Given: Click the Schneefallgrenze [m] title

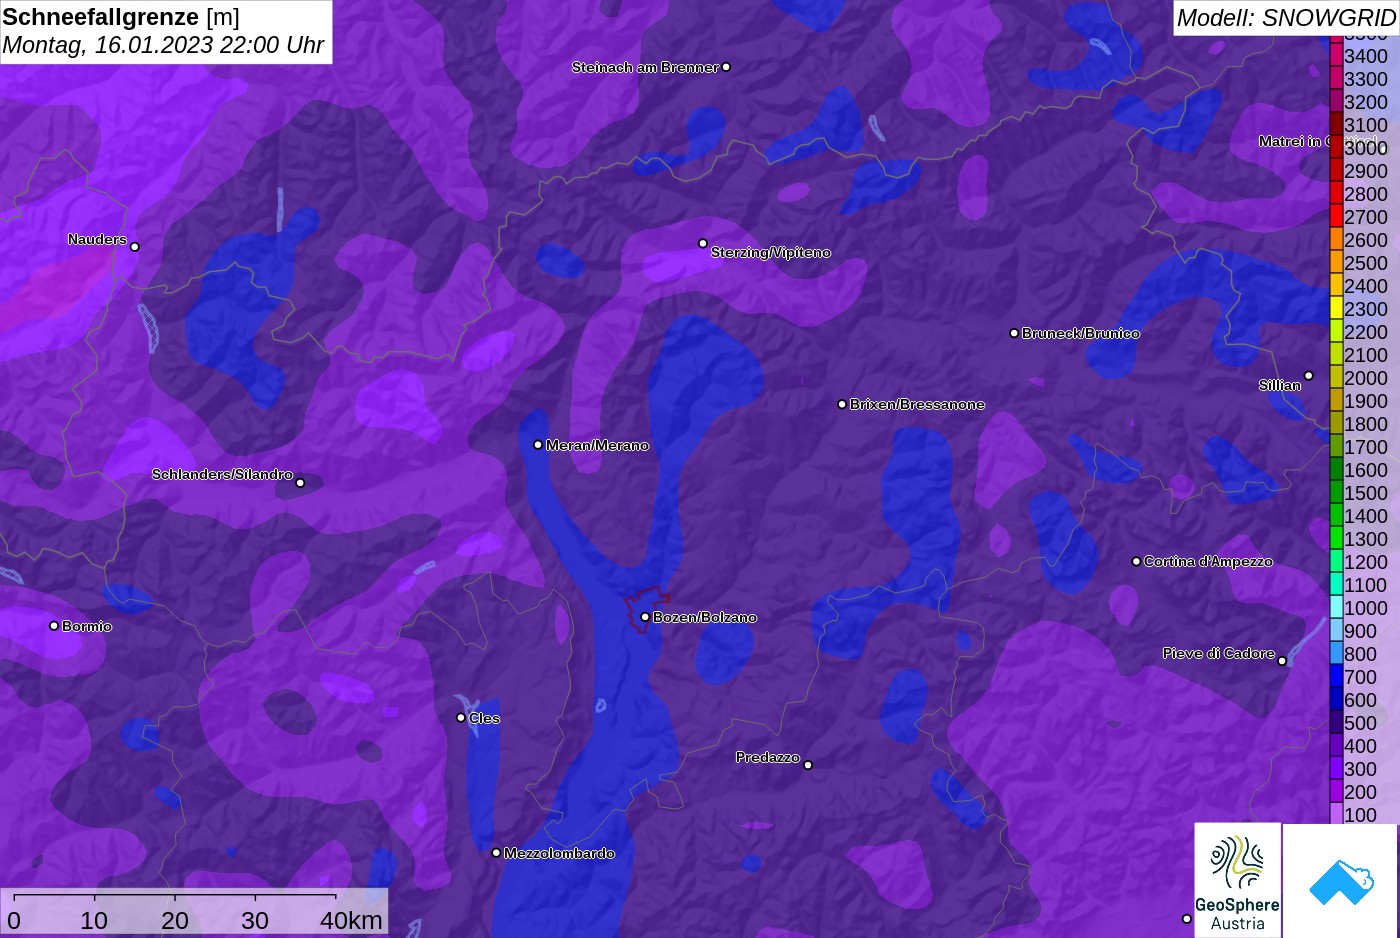Looking at the screenshot, I should [x=121, y=17].
